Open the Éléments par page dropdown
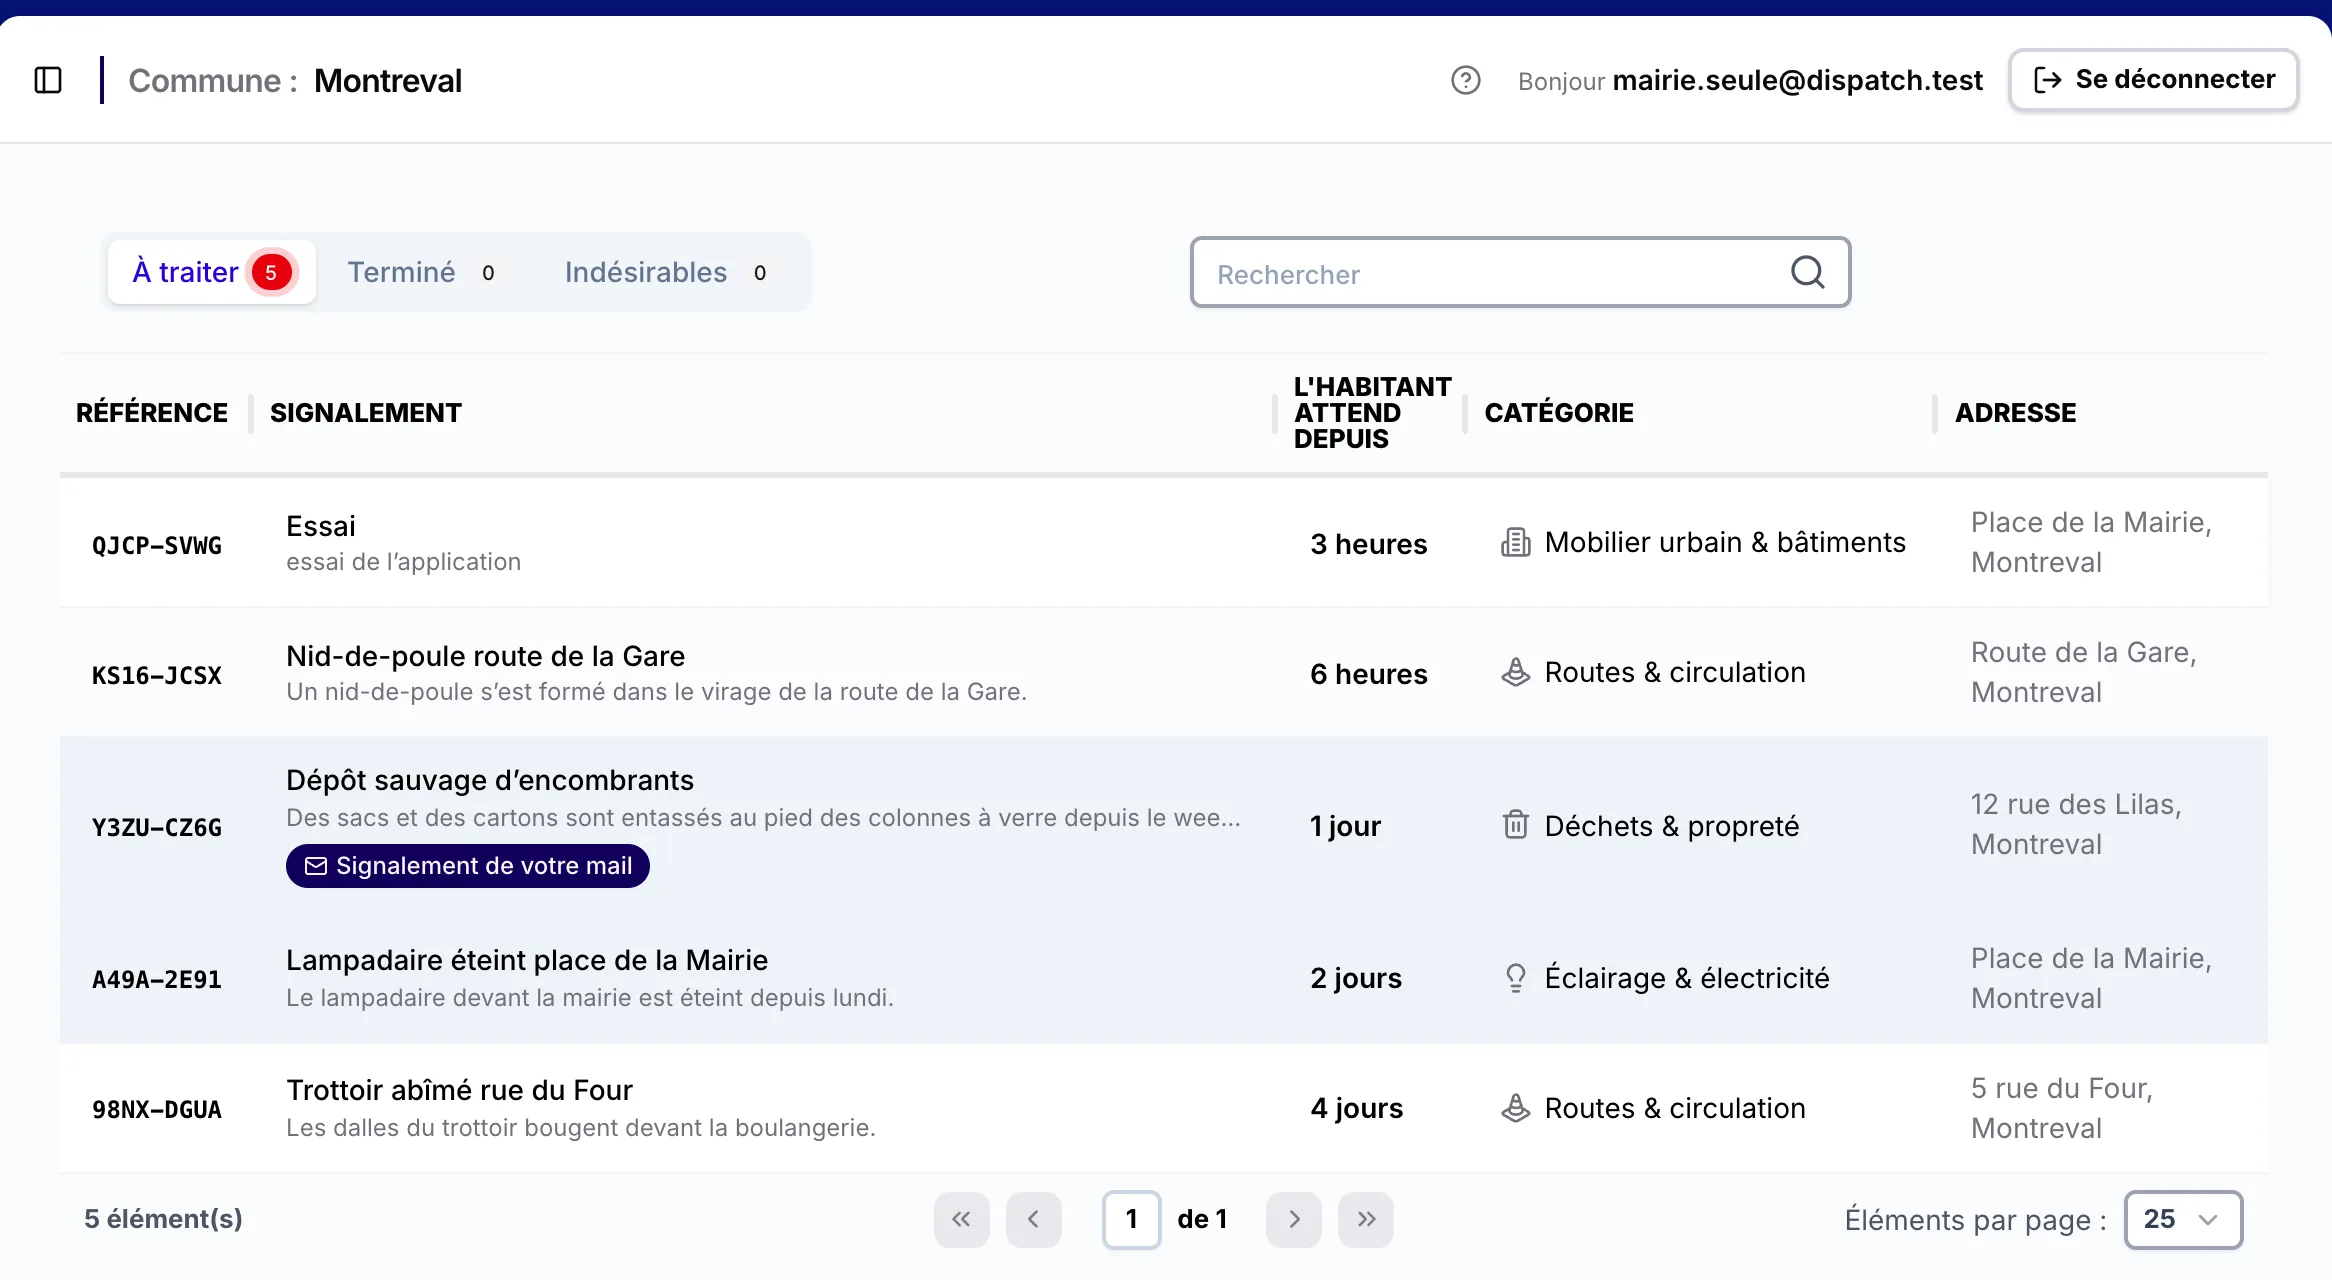Image resolution: width=2332 pixels, height=1280 pixels. point(2183,1220)
